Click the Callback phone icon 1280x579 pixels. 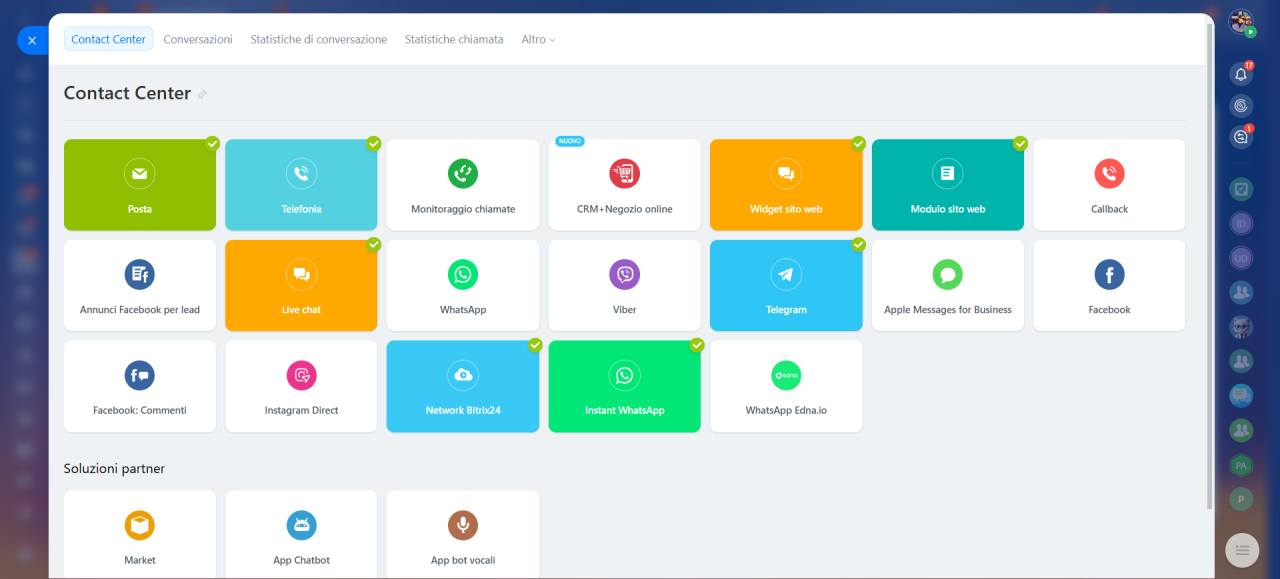1109,174
